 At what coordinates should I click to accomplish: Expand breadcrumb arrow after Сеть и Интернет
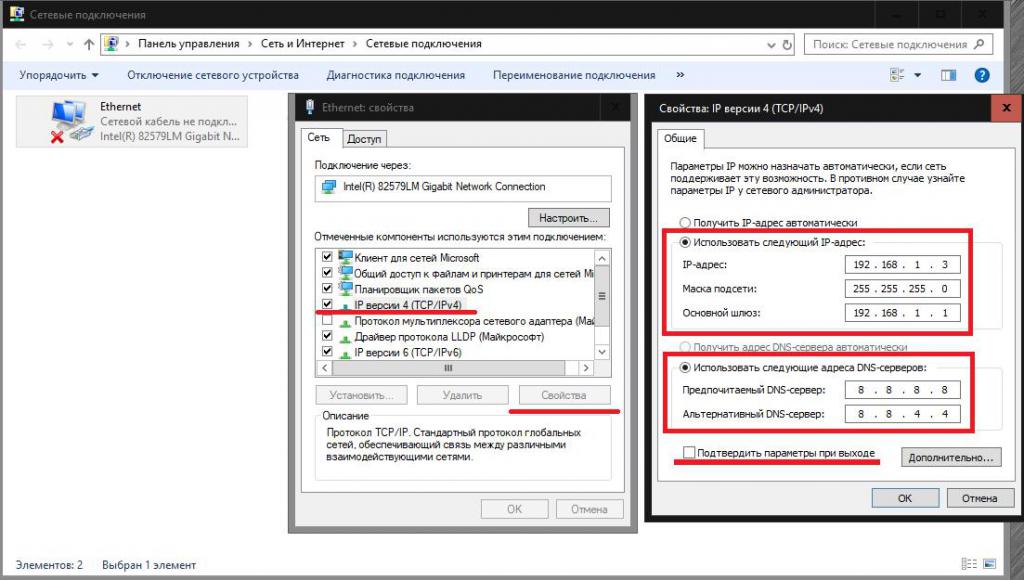355,44
